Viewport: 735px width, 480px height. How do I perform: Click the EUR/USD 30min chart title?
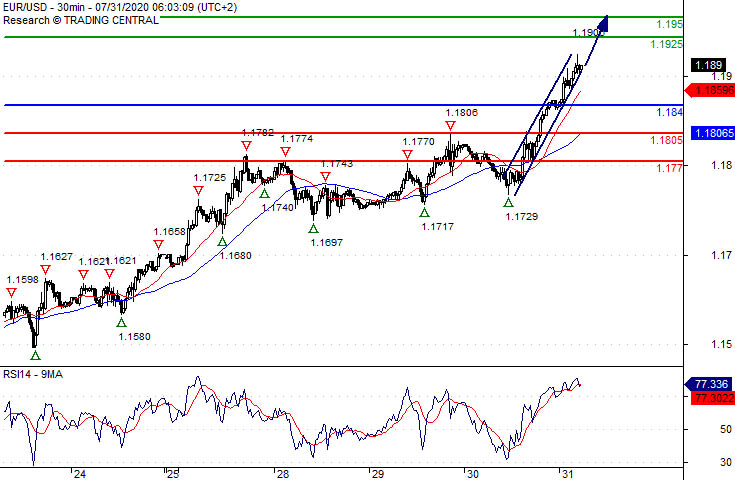point(120,7)
